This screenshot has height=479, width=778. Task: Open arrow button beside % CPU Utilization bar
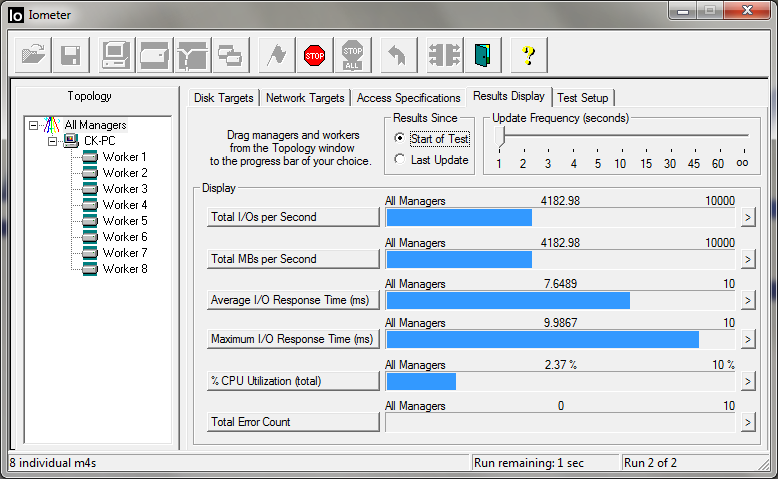click(x=746, y=381)
